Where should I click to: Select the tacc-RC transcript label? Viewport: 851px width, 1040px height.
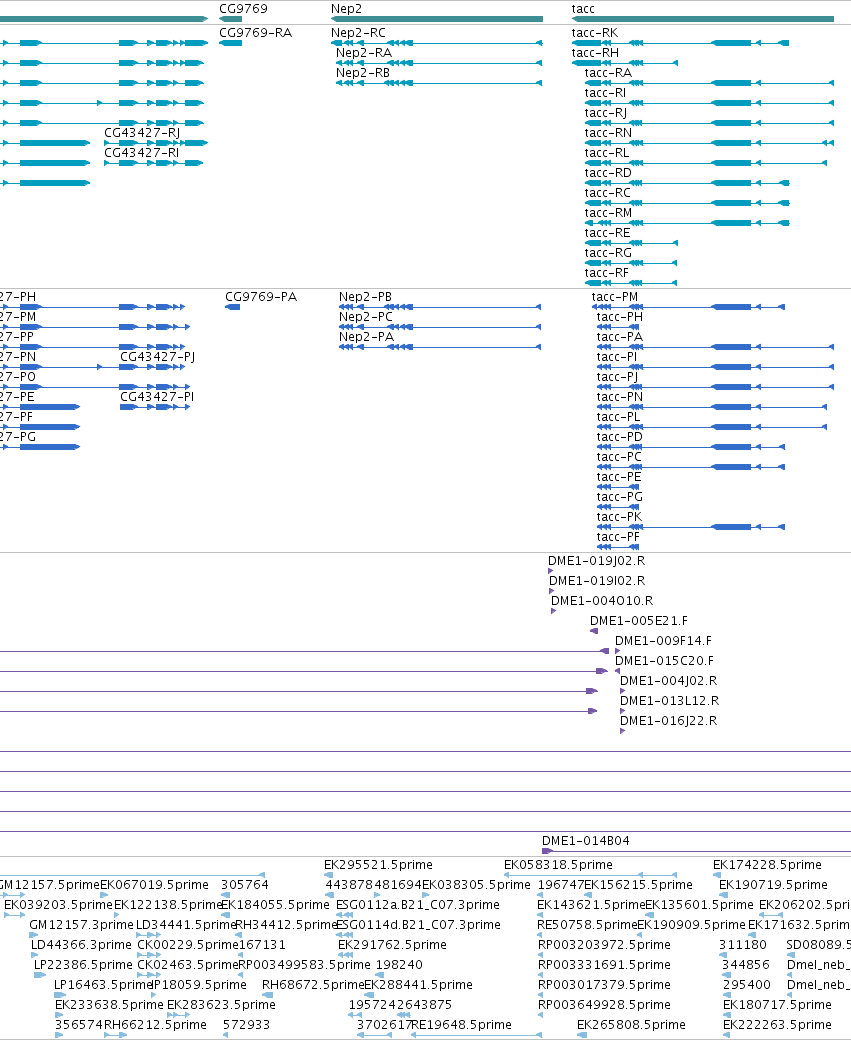tap(608, 192)
